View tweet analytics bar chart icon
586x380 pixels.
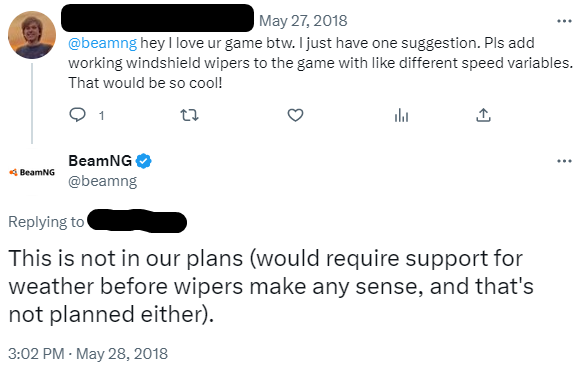click(x=401, y=115)
